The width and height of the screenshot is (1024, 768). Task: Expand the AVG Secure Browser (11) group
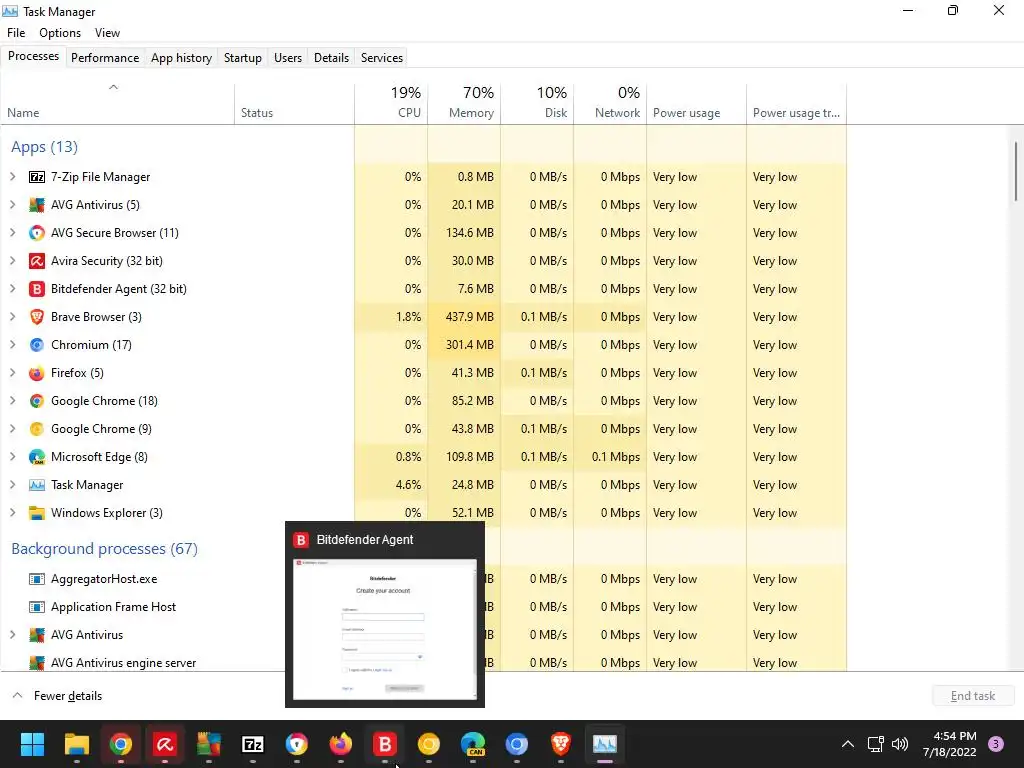click(x=12, y=233)
